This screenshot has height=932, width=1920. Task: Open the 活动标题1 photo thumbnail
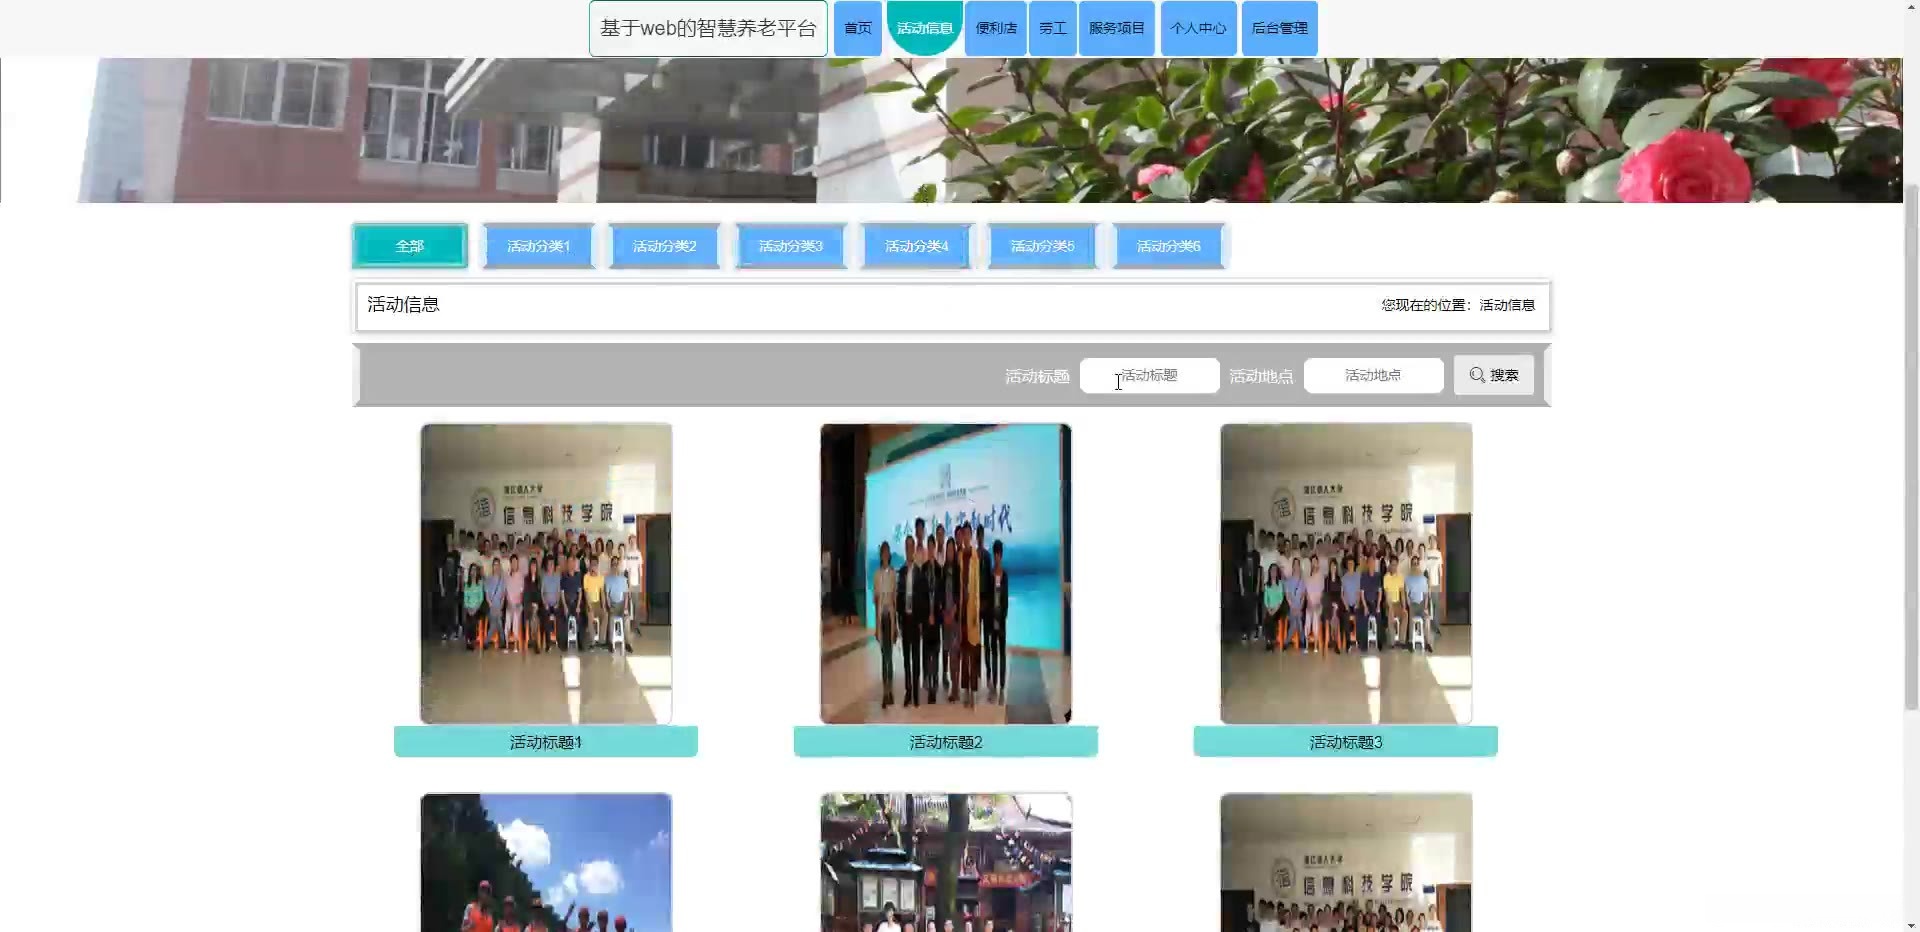pyautogui.click(x=546, y=573)
